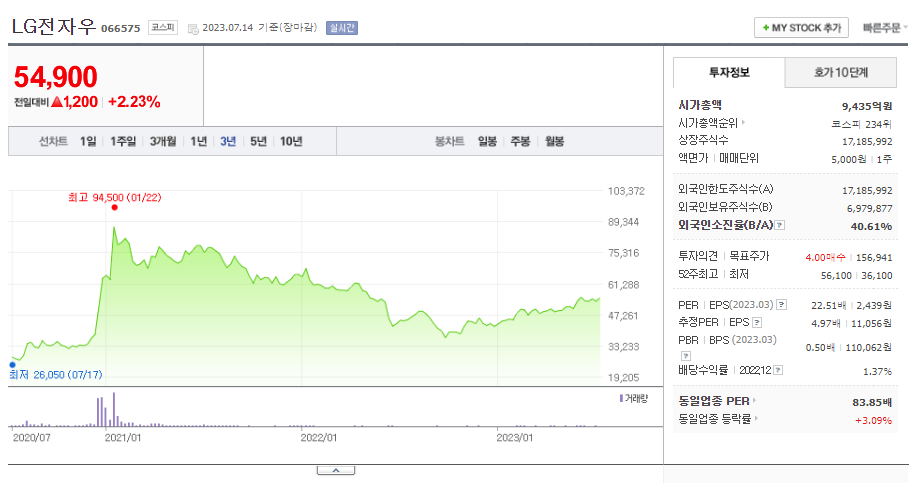Click the +3.09% sector change value
This screenshot has width=919, height=483.
click(873, 420)
